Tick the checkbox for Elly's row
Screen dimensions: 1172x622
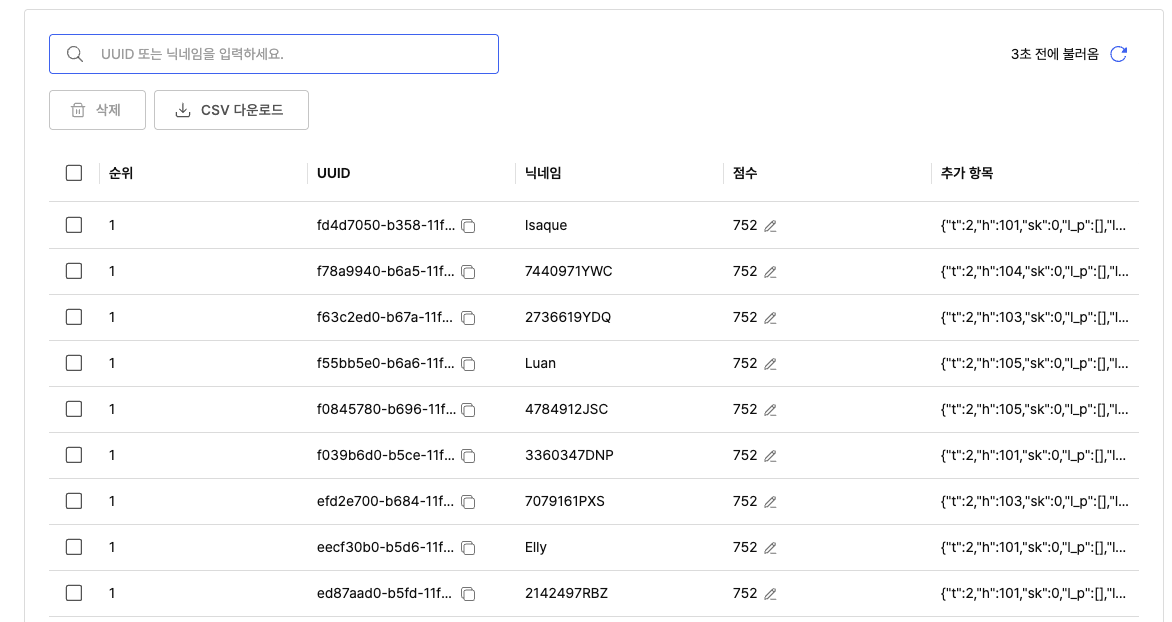coord(74,547)
